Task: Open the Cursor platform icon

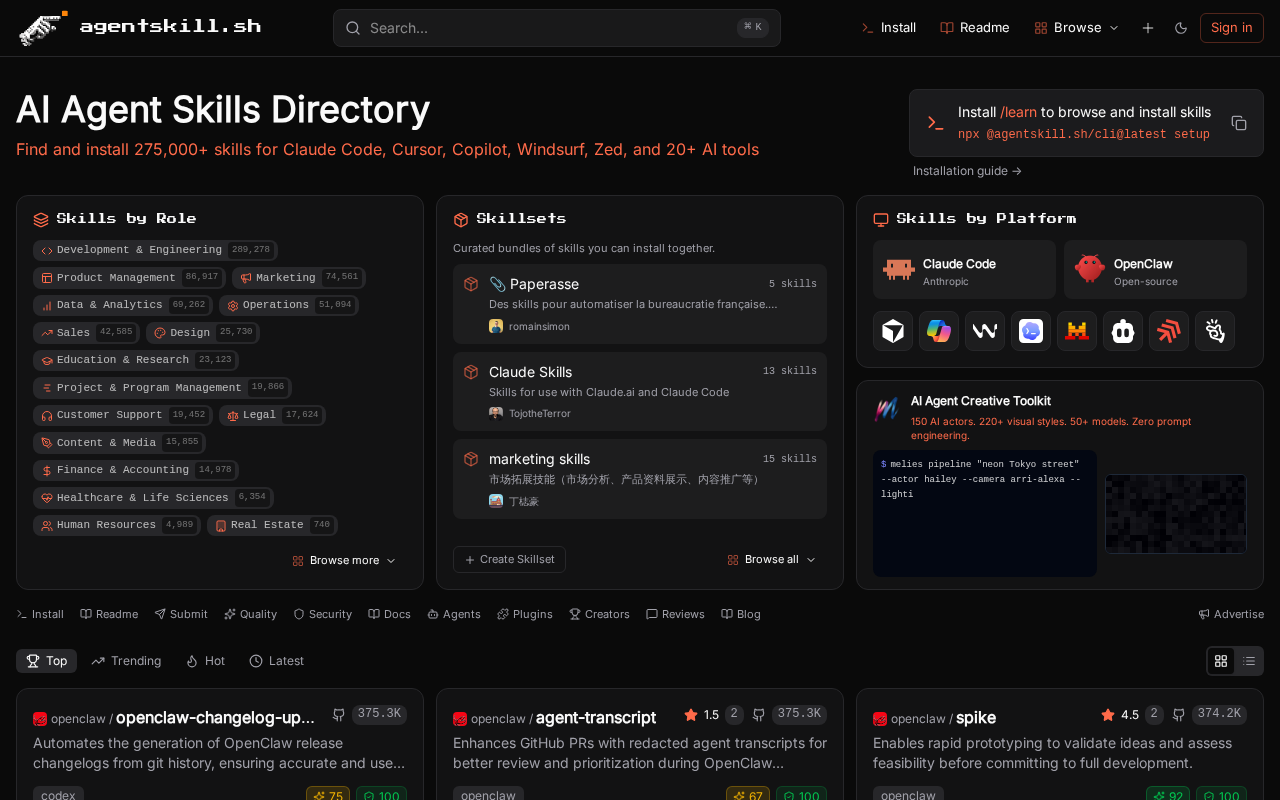Action: pos(893,331)
